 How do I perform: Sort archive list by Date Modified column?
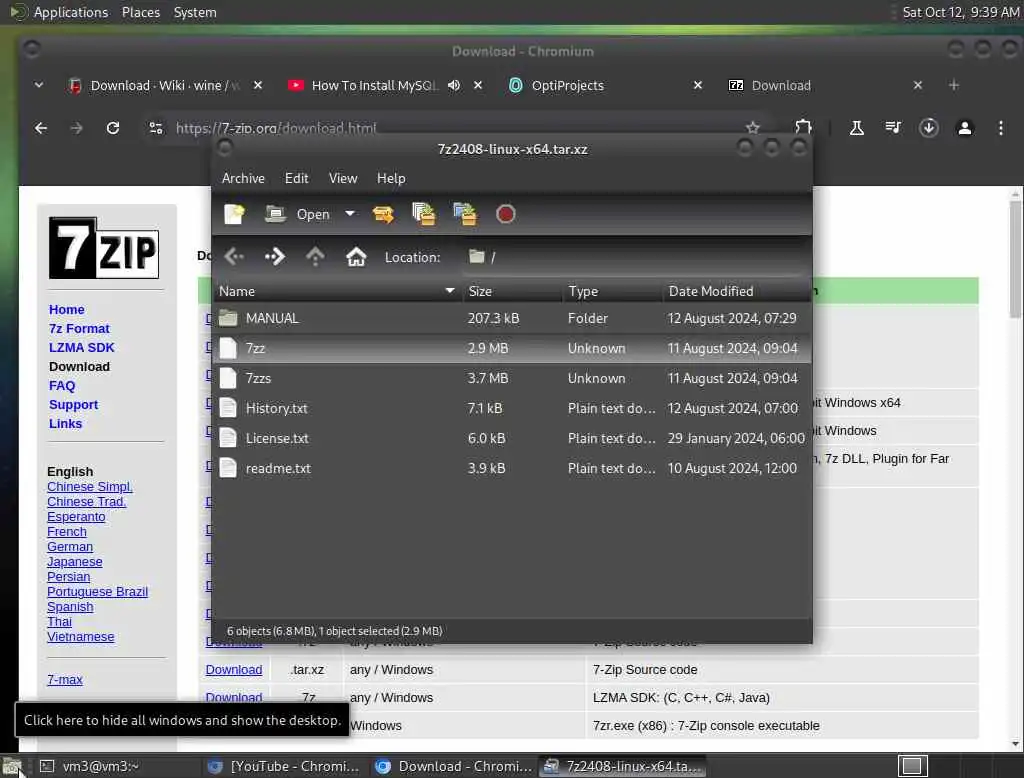[x=736, y=291]
